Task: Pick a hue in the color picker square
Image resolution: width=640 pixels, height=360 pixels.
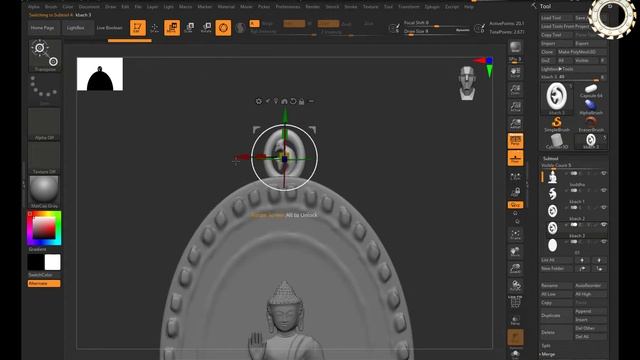Action: click(x=44, y=228)
